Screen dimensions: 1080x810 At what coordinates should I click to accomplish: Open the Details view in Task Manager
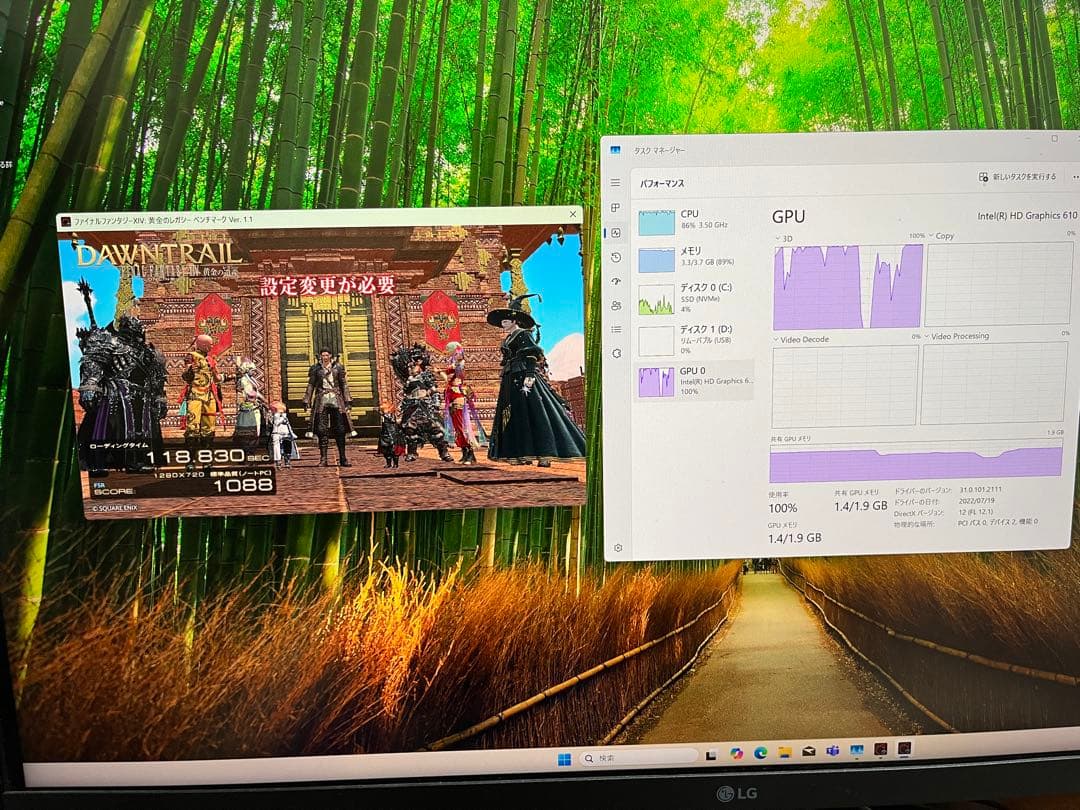coord(615,328)
